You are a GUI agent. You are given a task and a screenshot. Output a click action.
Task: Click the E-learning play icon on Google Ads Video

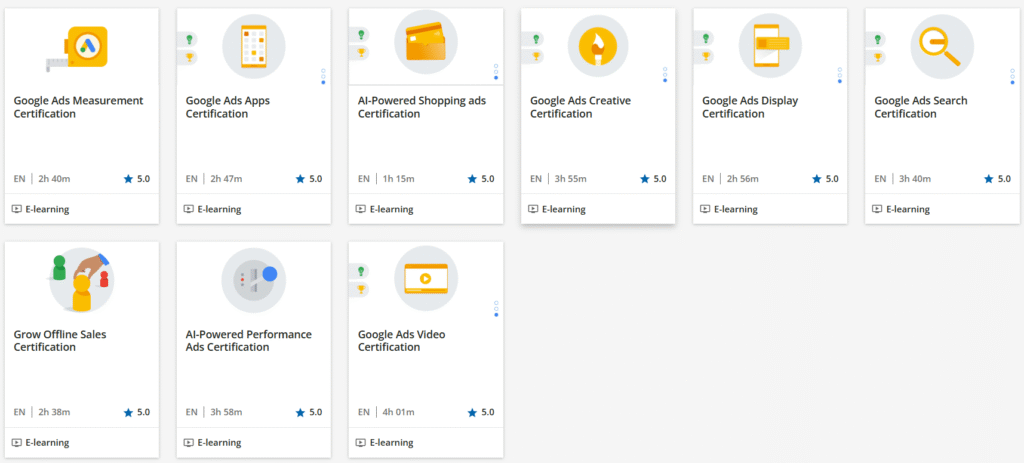click(x=360, y=443)
